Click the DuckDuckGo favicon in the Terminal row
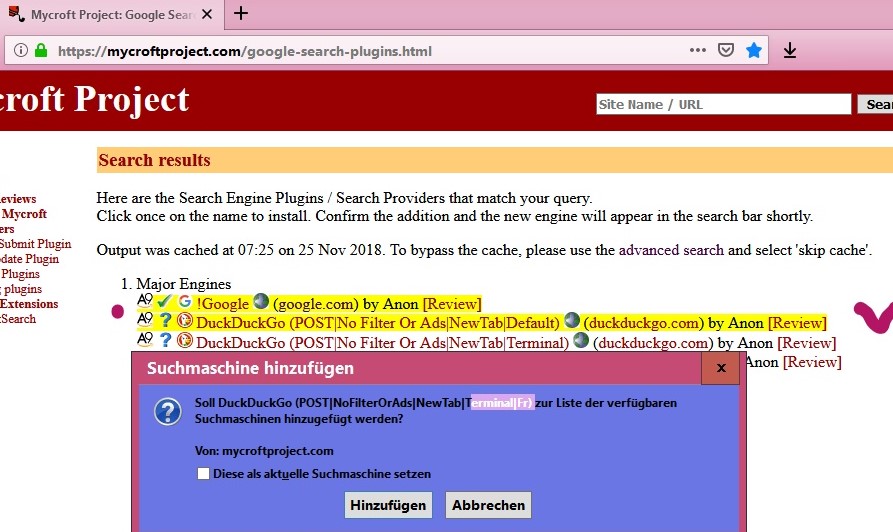The image size is (893, 532). (x=185, y=340)
